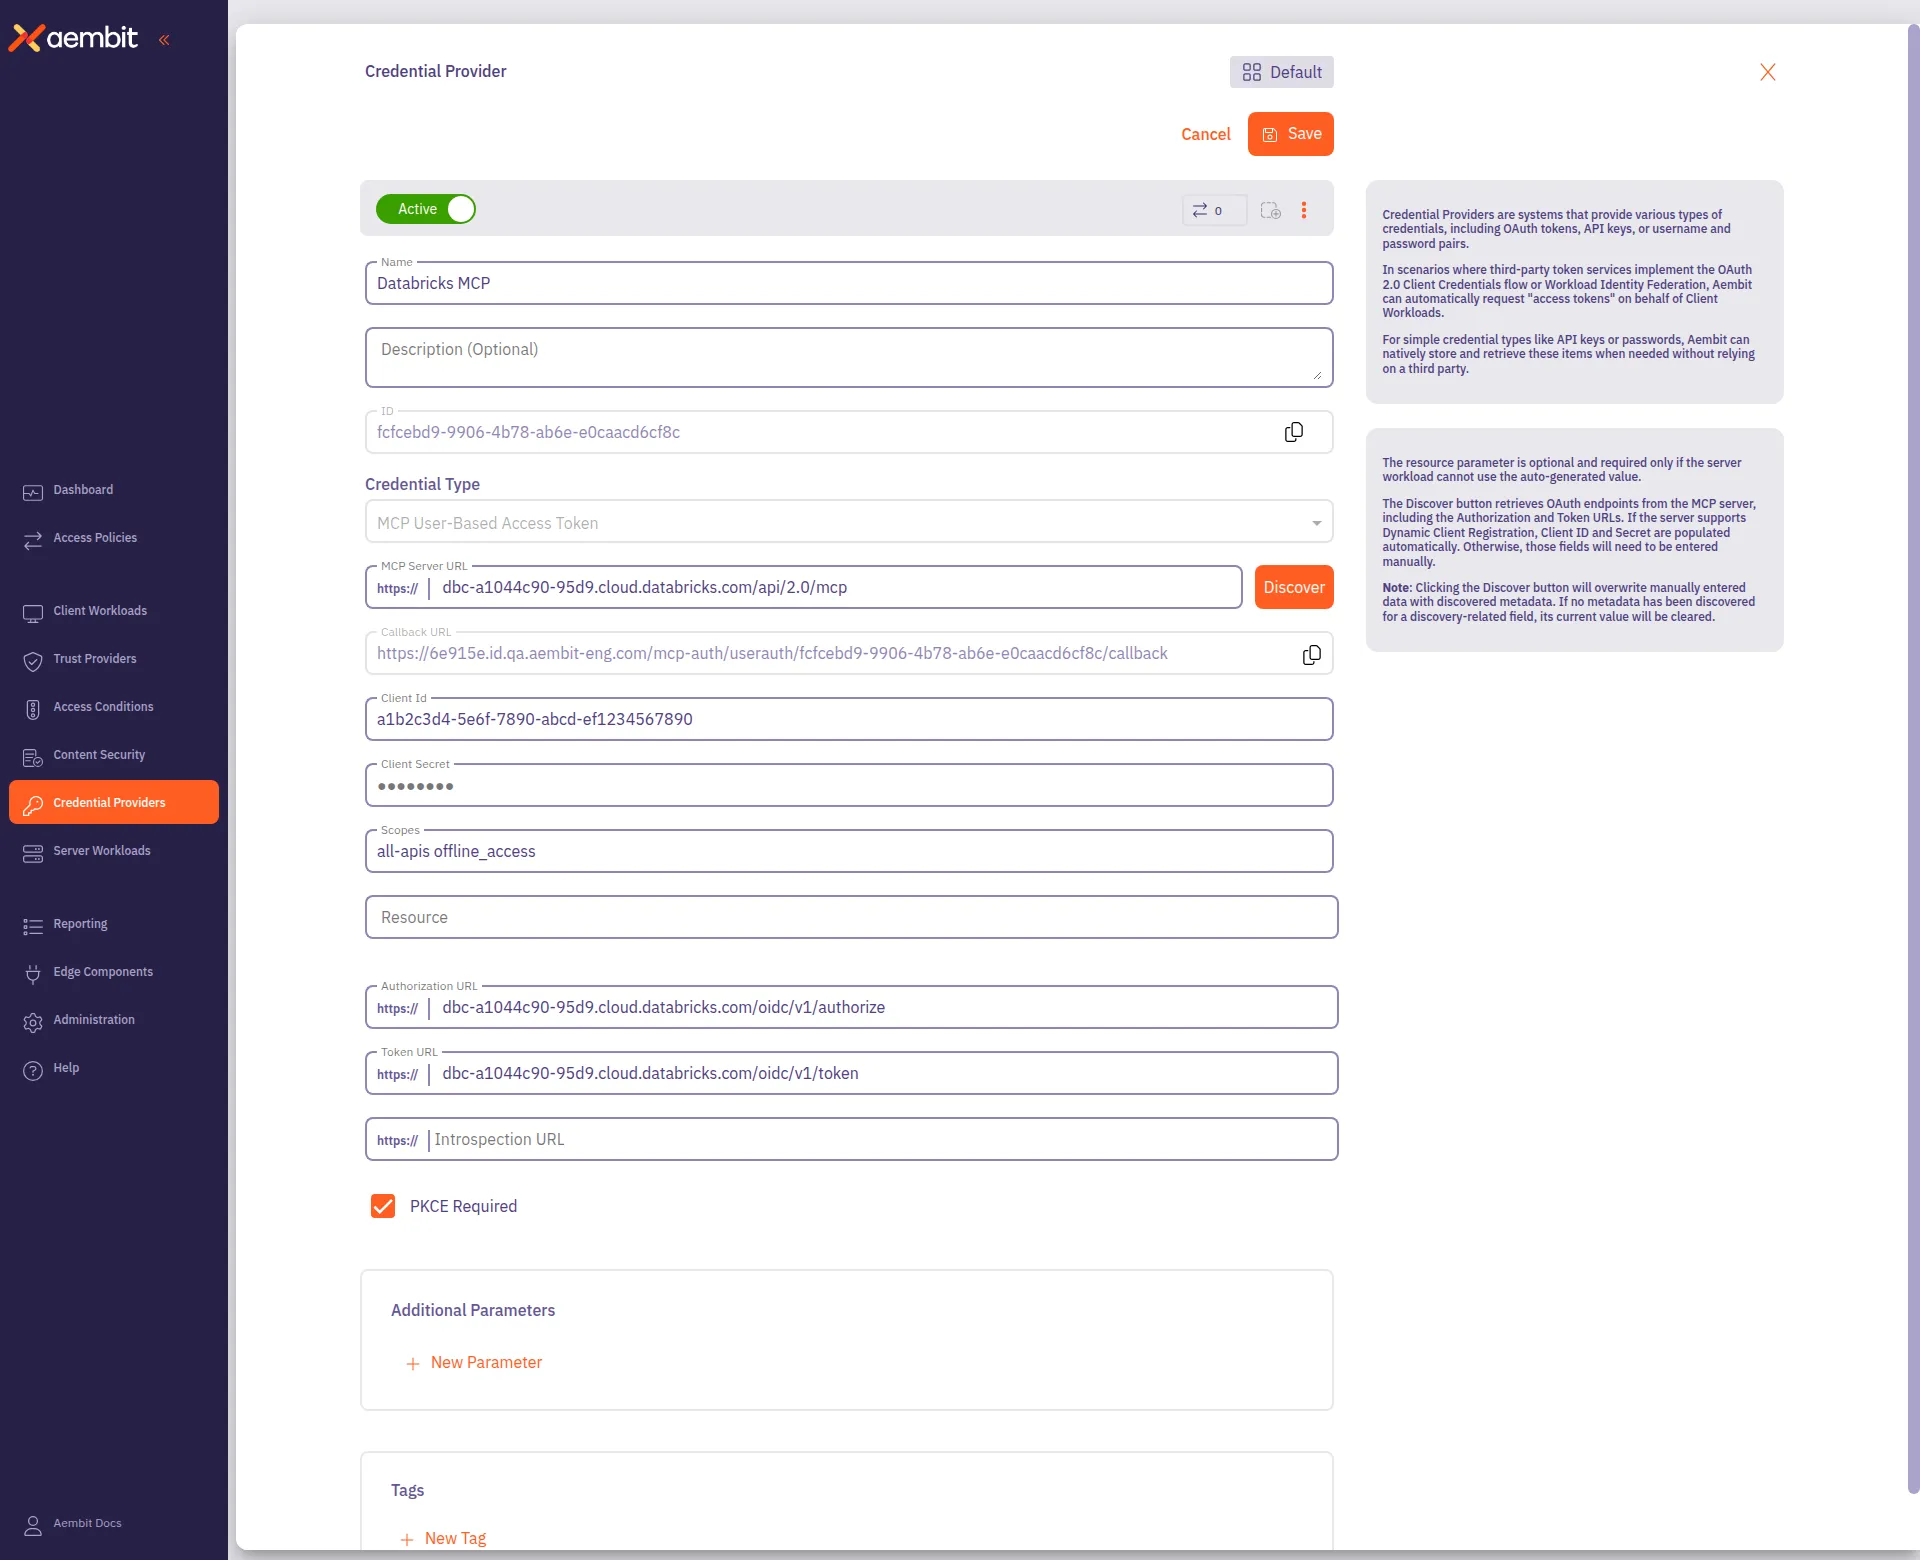Click the Trust Providers shield icon

[33, 661]
